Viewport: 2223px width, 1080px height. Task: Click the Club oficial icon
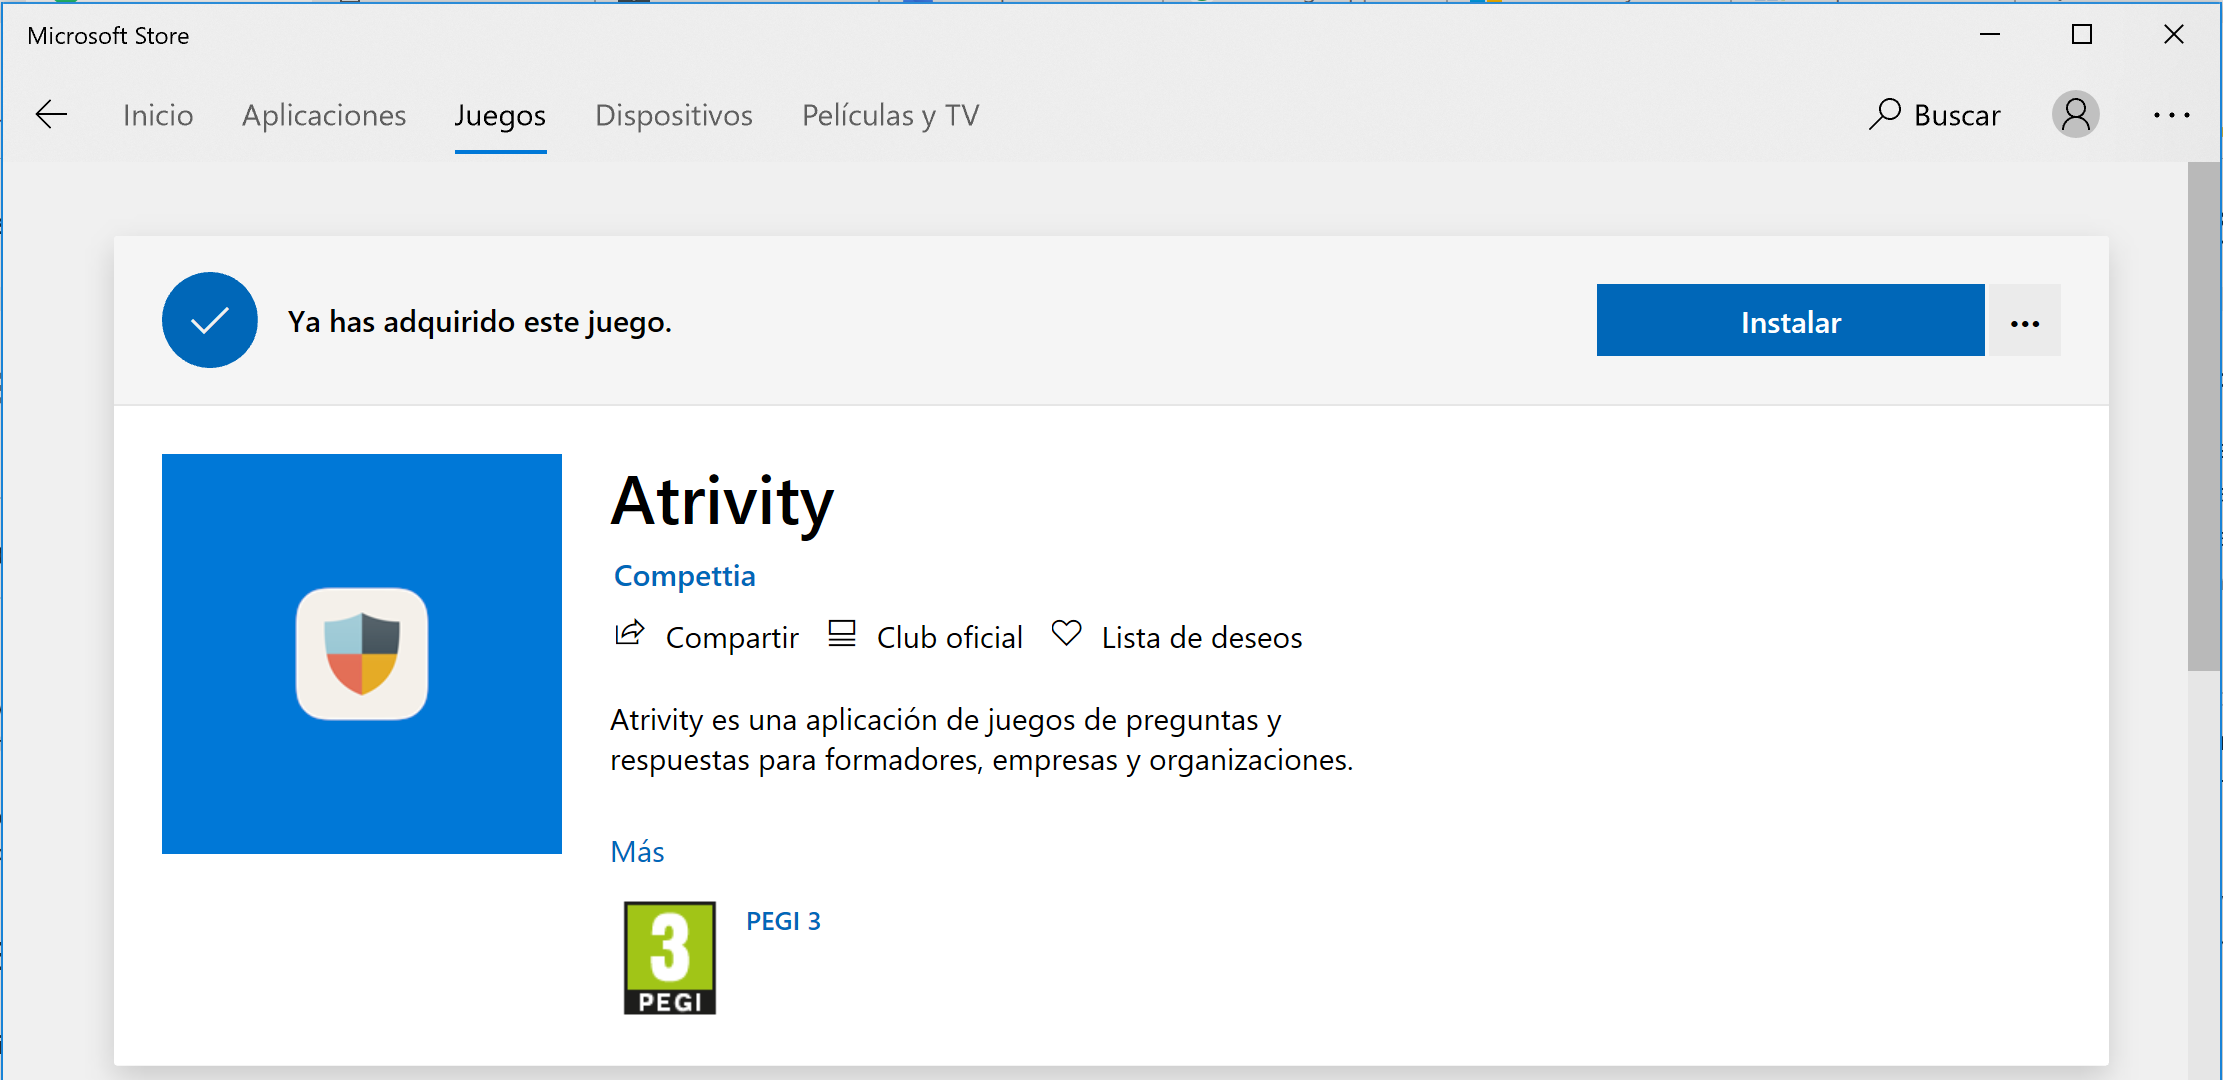(842, 634)
